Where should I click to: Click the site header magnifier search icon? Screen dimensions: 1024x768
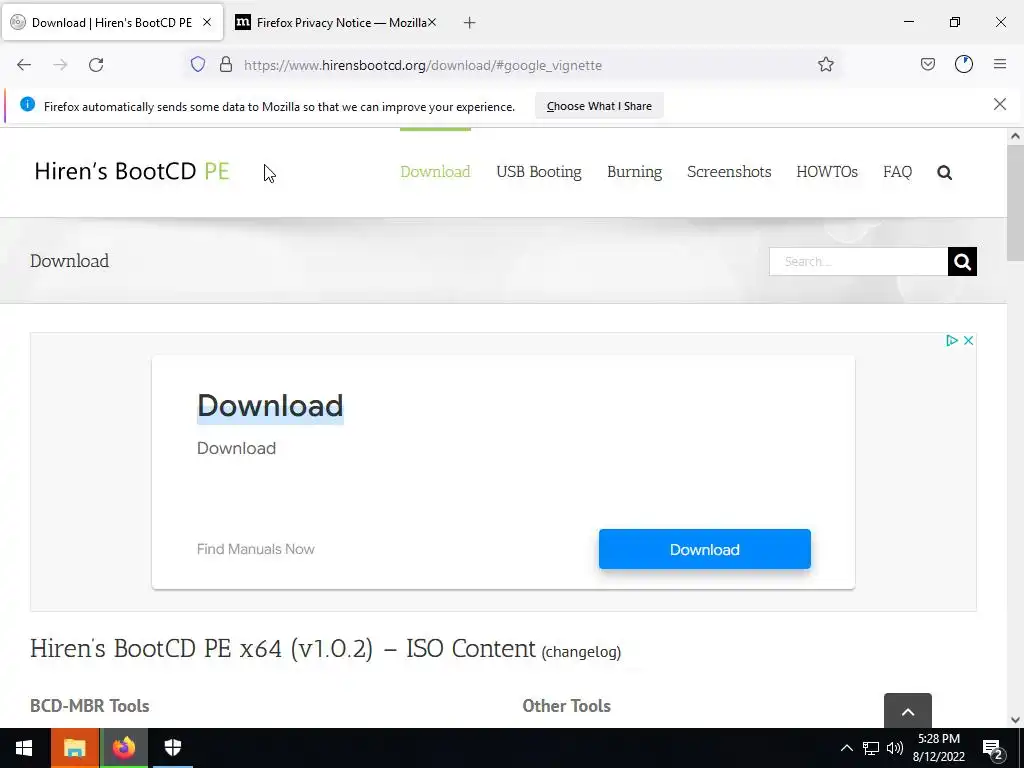click(944, 172)
